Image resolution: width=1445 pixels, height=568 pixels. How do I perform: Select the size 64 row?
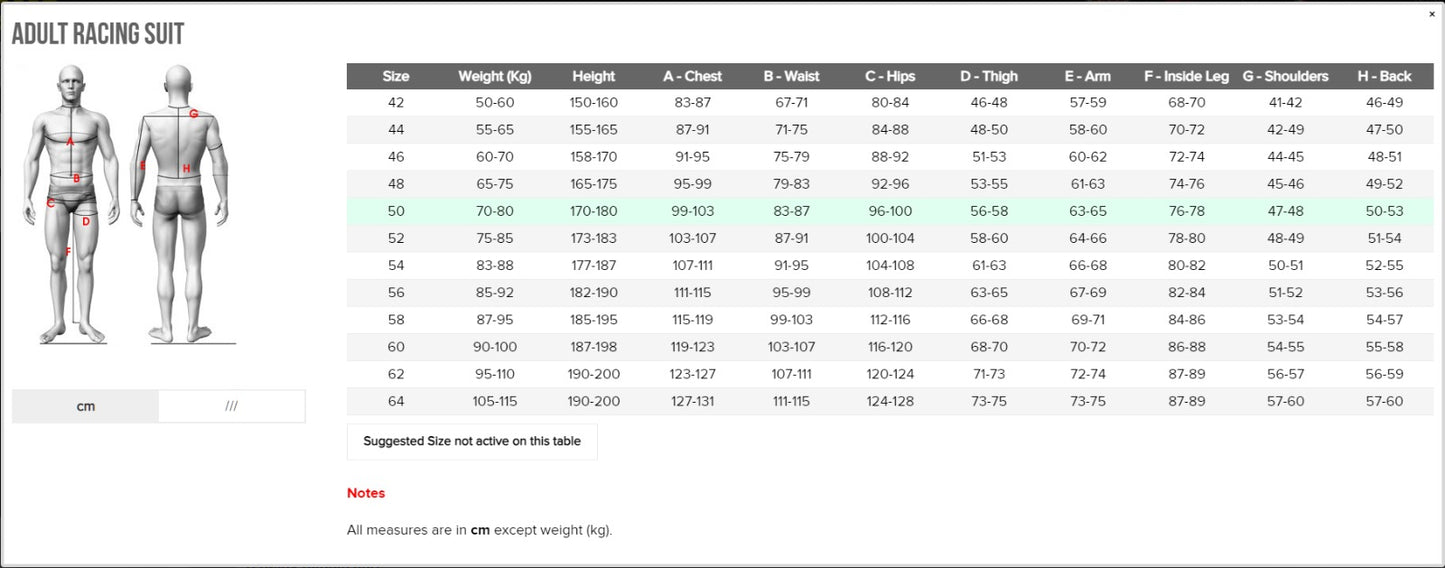890,401
